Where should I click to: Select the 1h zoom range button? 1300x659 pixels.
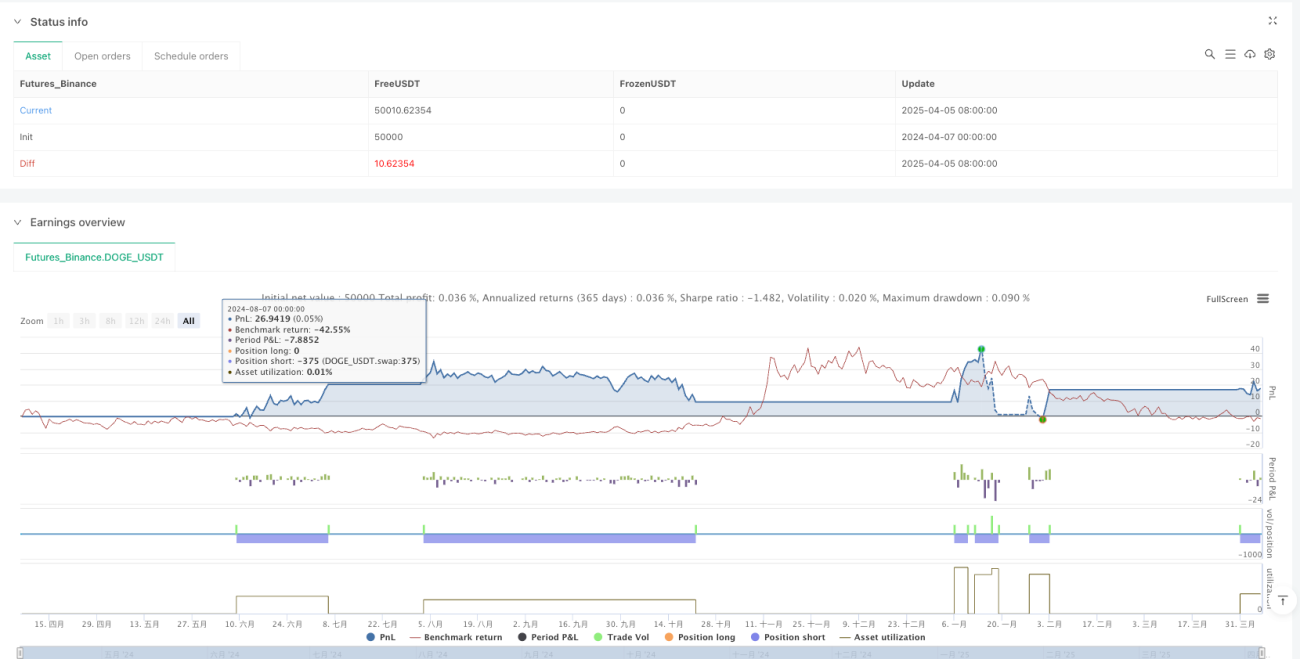pos(60,321)
